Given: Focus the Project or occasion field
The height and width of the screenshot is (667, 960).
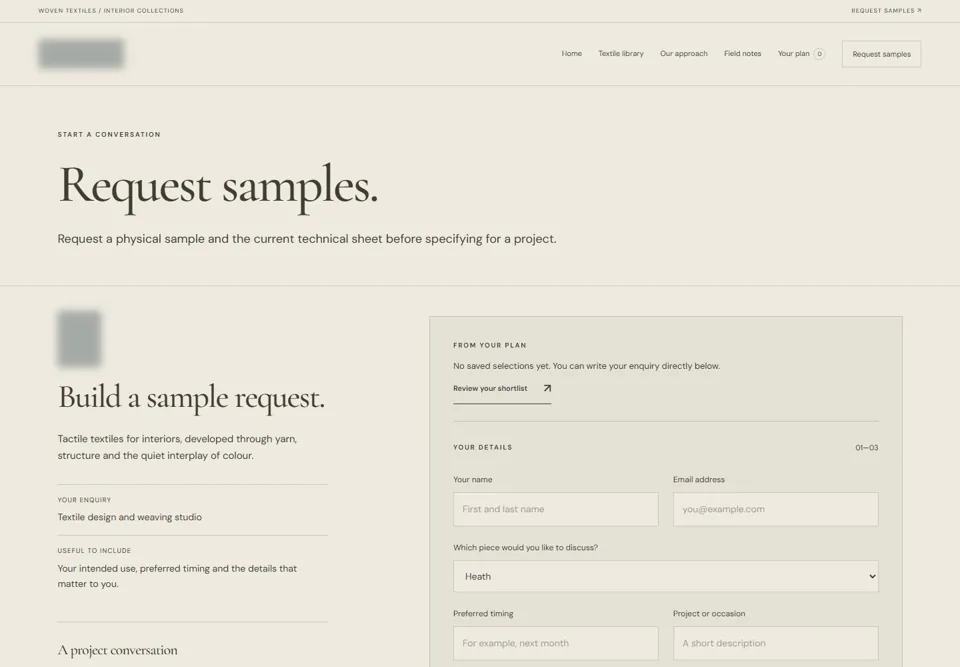Looking at the screenshot, I should tap(775, 643).
